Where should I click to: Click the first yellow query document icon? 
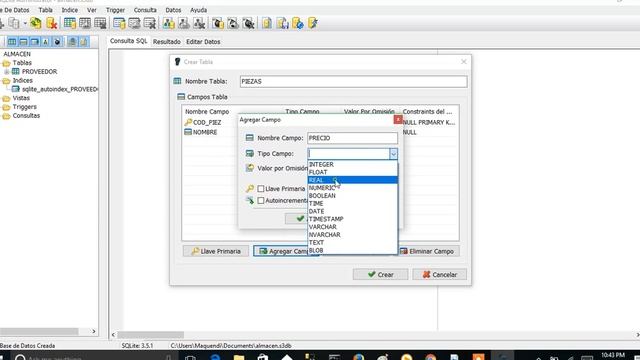tap(267, 23)
